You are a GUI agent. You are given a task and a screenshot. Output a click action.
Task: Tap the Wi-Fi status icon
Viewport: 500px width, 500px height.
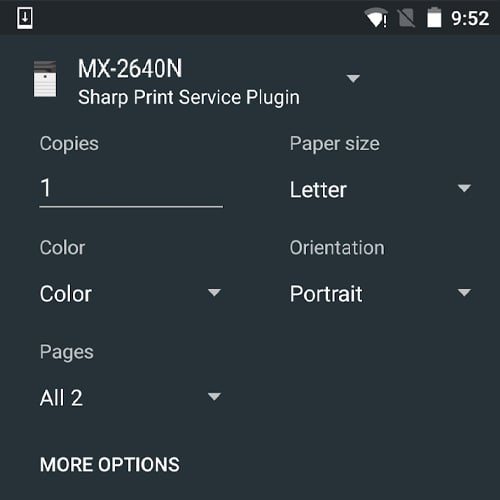[x=377, y=18]
